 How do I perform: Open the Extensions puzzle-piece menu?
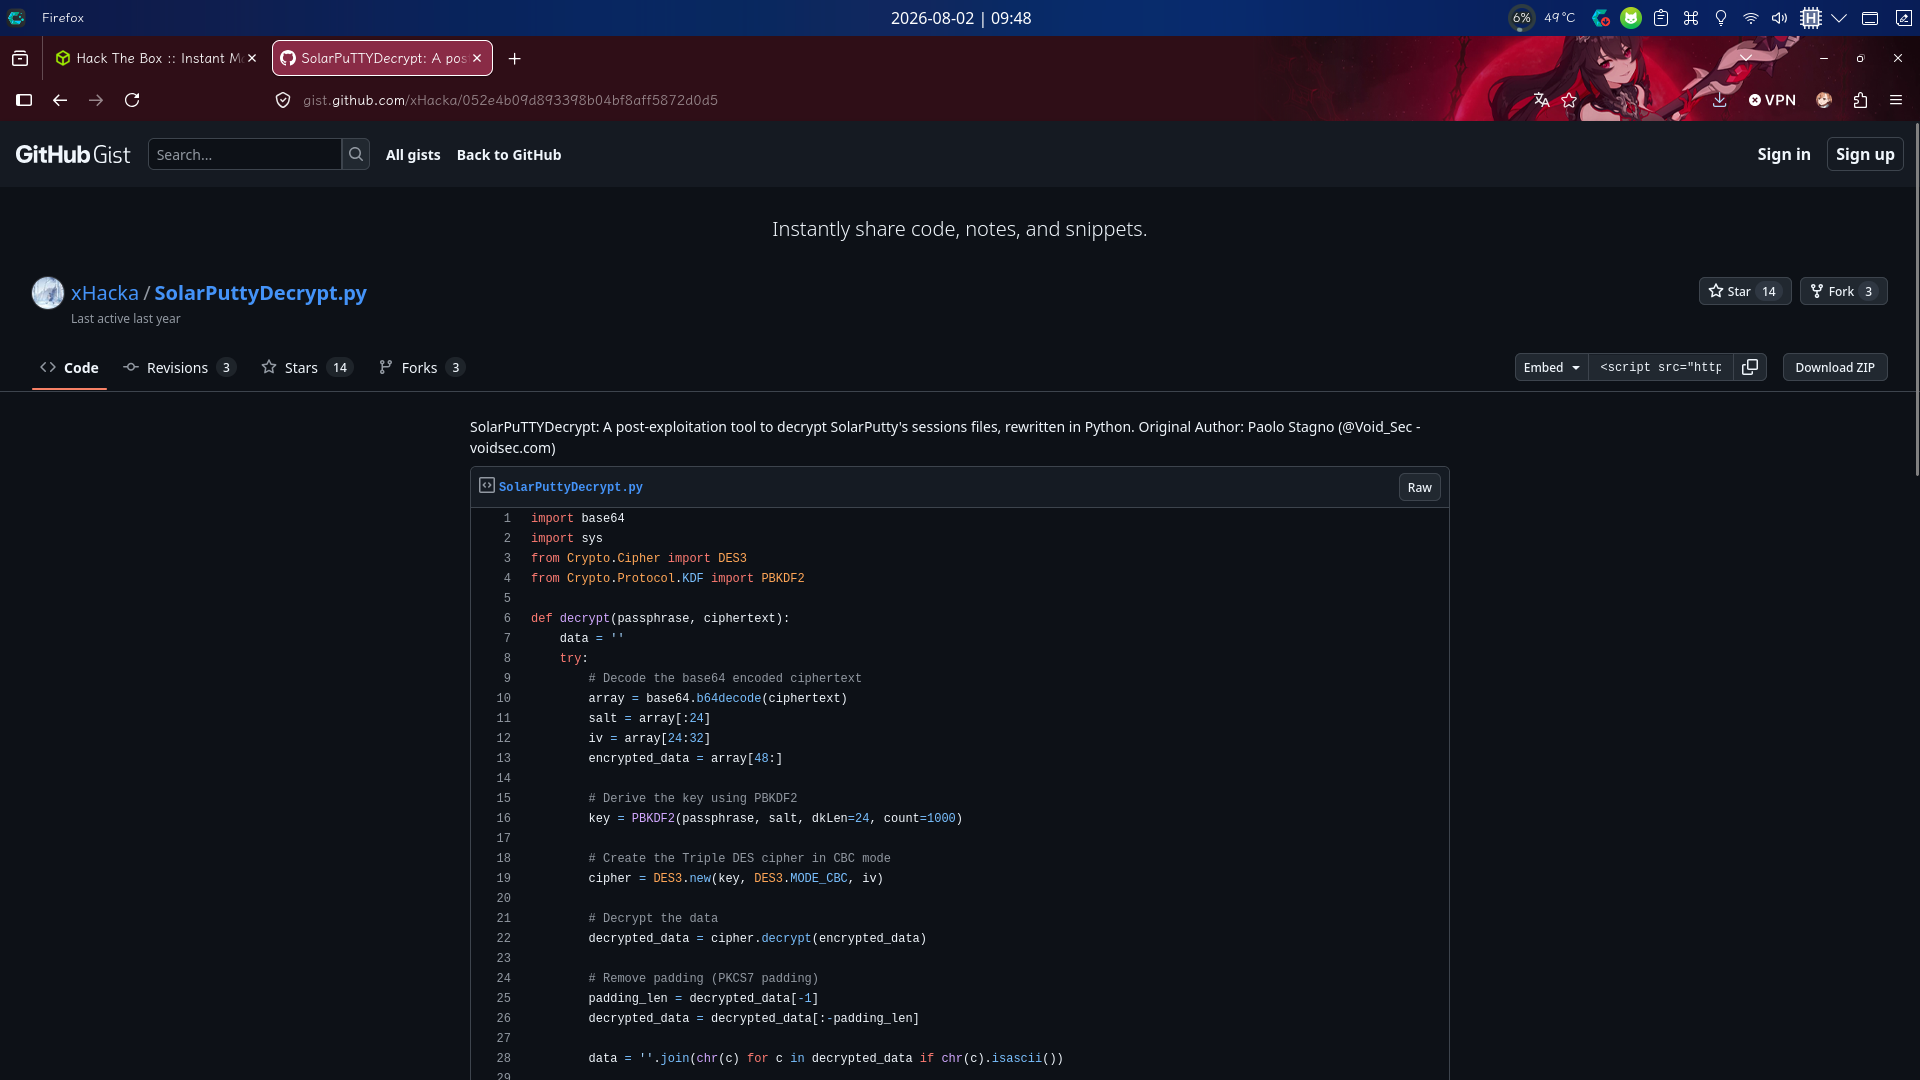click(x=1860, y=100)
